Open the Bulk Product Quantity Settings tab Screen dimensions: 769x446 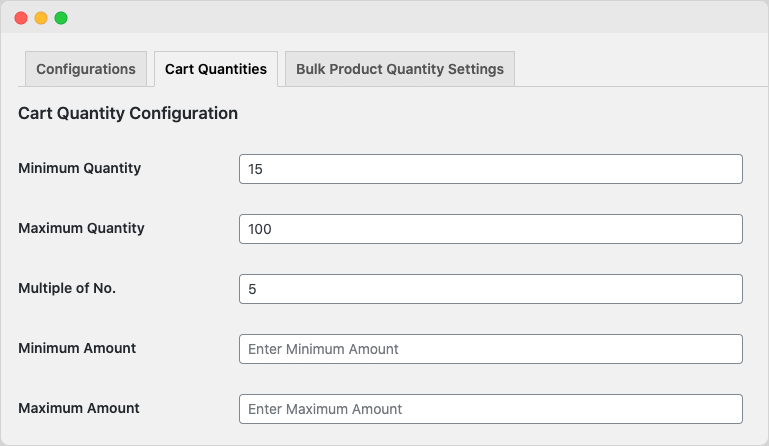pyautogui.click(x=400, y=69)
